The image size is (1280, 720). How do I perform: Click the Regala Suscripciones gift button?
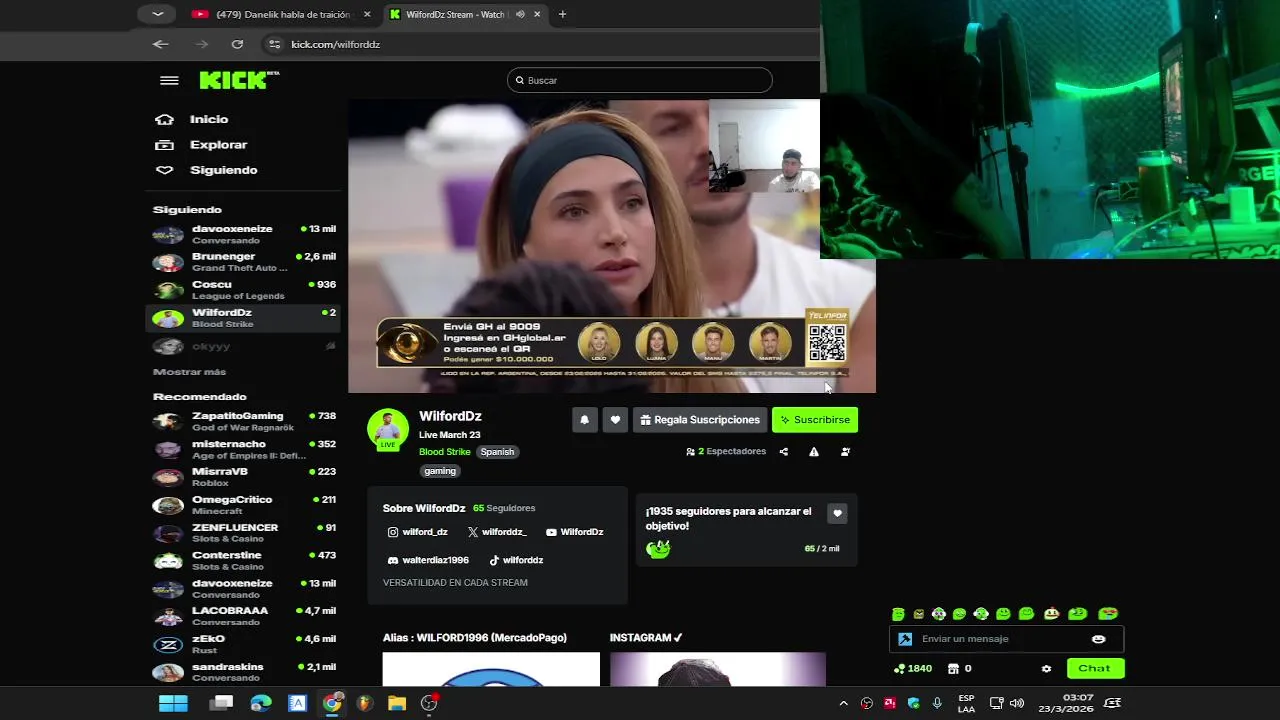[x=700, y=420]
